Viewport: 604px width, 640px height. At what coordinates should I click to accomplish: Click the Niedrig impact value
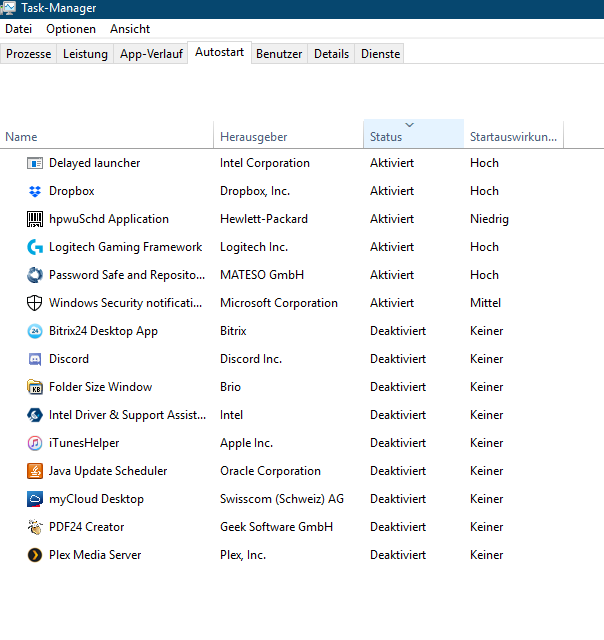(489, 219)
